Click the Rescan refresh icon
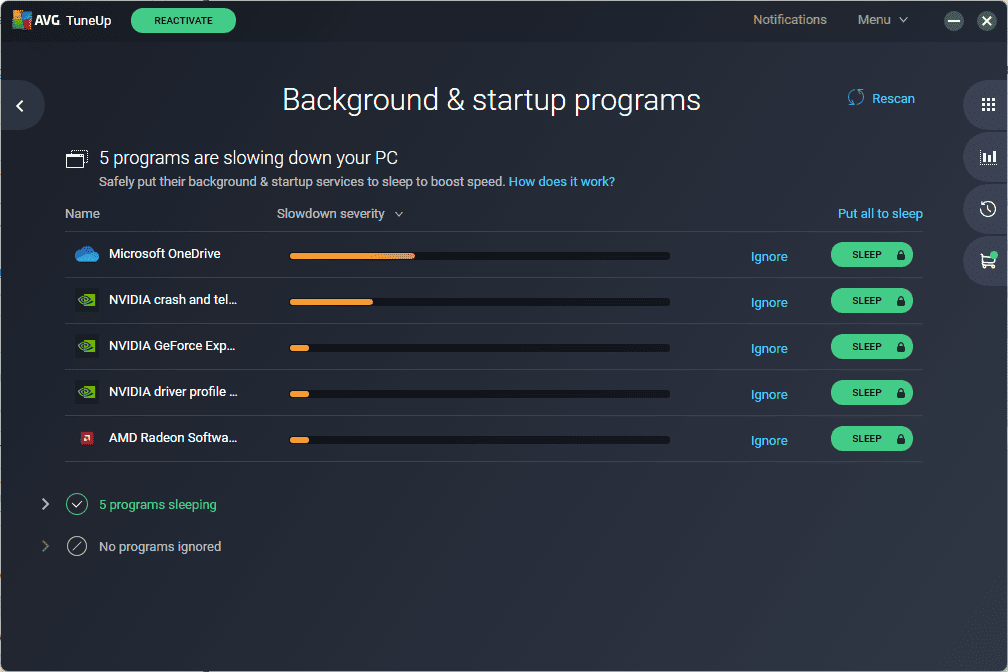The width and height of the screenshot is (1008, 672). click(x=856, y=98)
